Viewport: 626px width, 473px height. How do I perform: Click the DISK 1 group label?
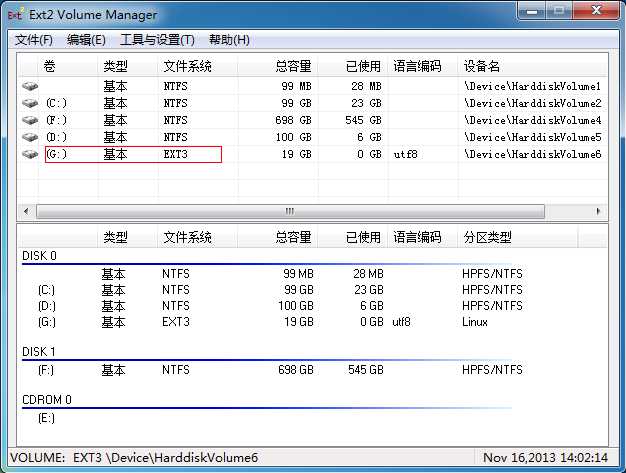(39, 352)
